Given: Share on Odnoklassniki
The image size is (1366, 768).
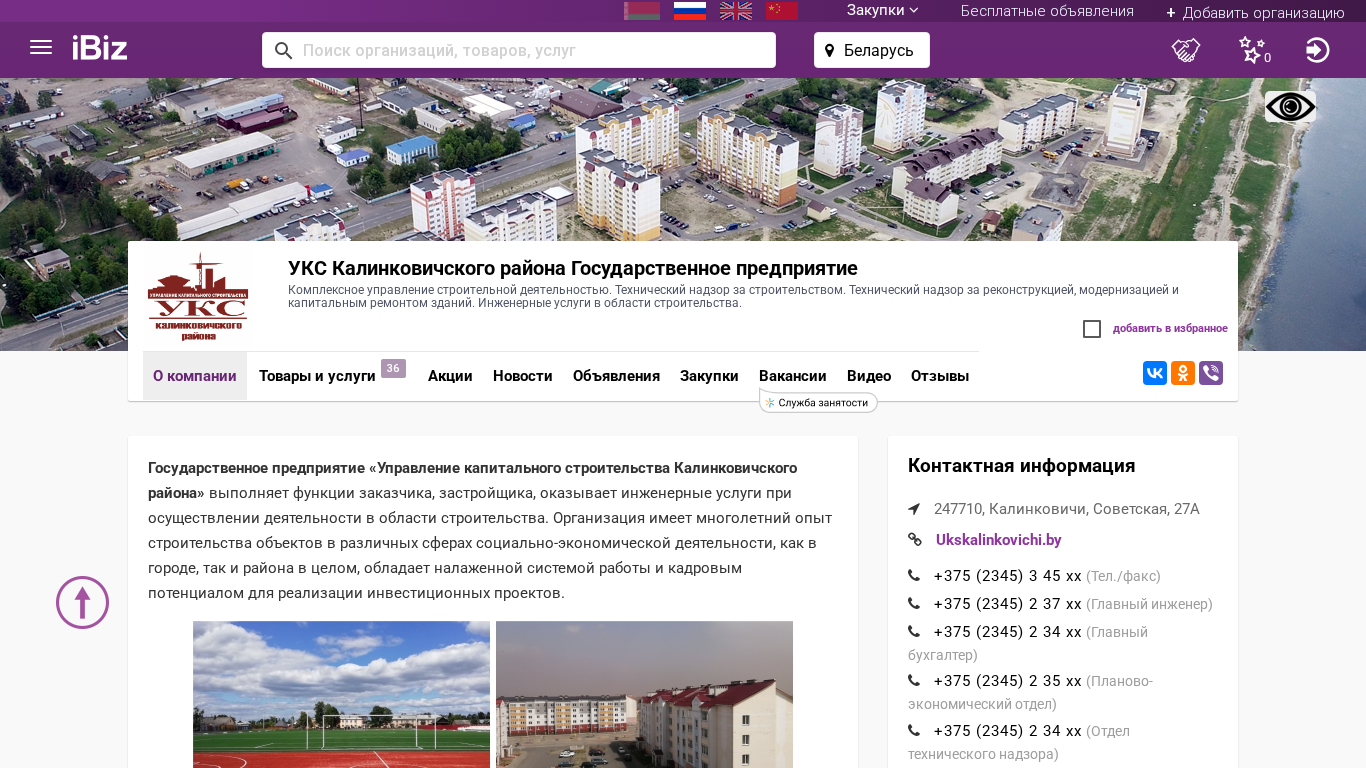Looking at the screenshot, I should click(x=1183, y=373).
